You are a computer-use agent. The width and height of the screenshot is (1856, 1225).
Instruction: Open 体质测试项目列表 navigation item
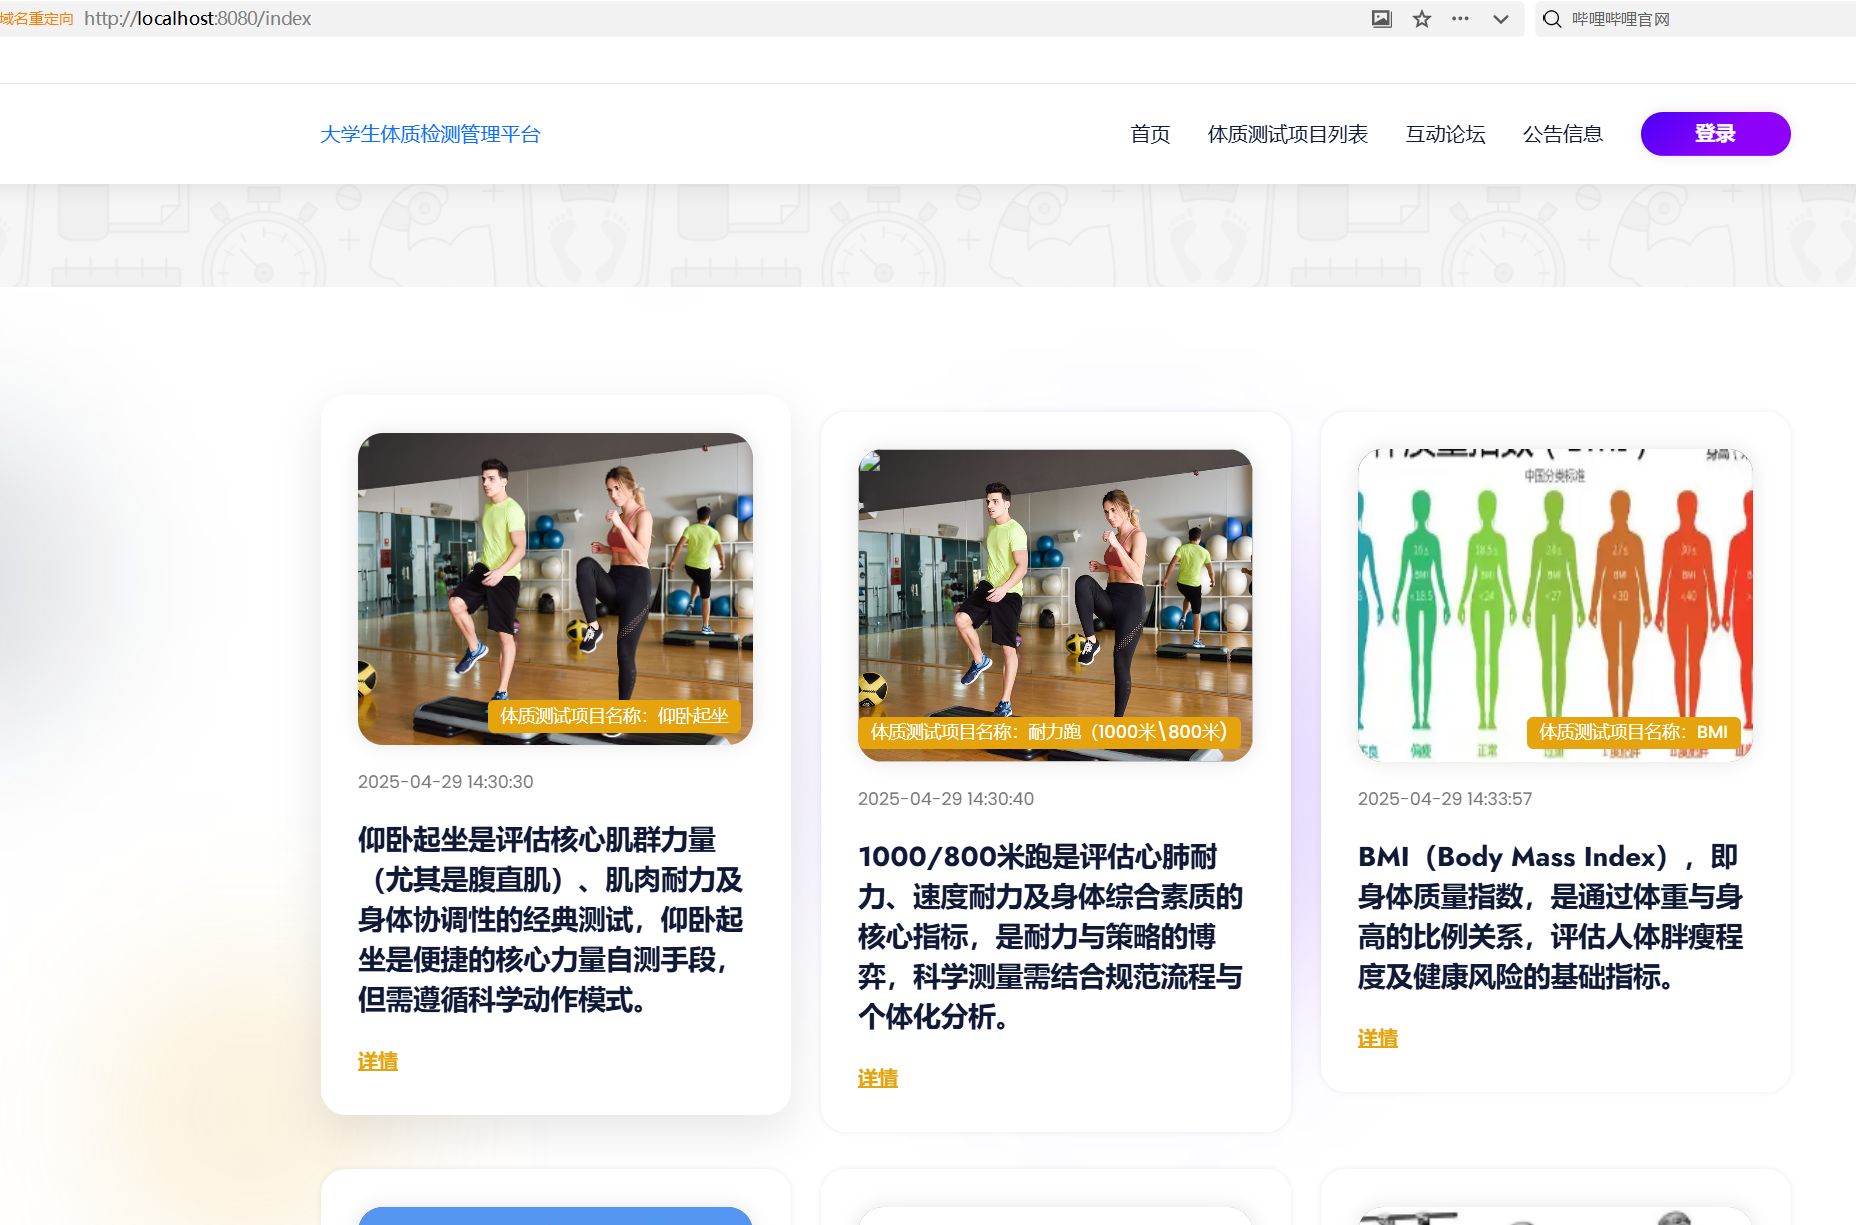1287,134
